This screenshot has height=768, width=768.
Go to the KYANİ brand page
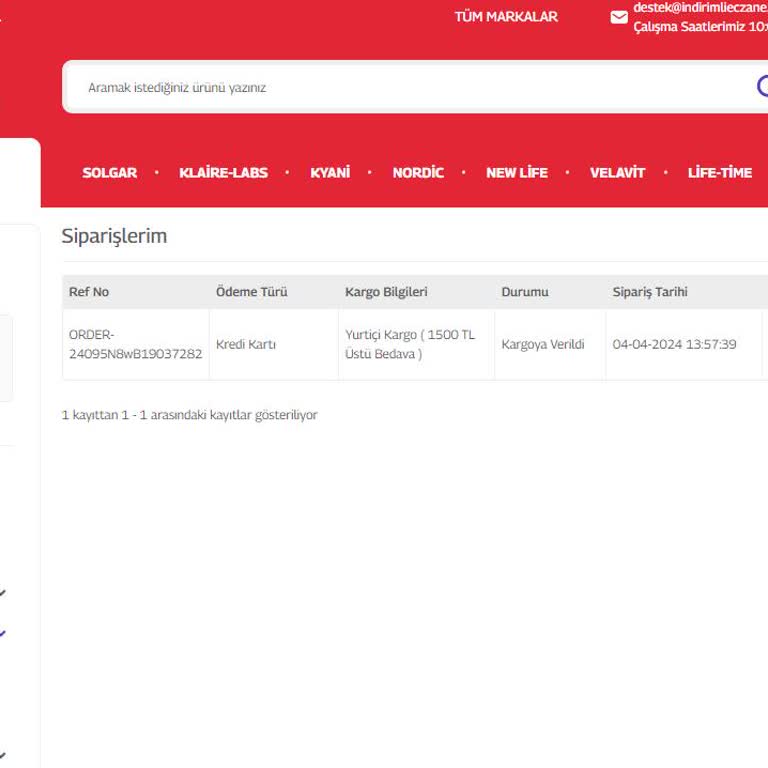click(x=330, y=173)
